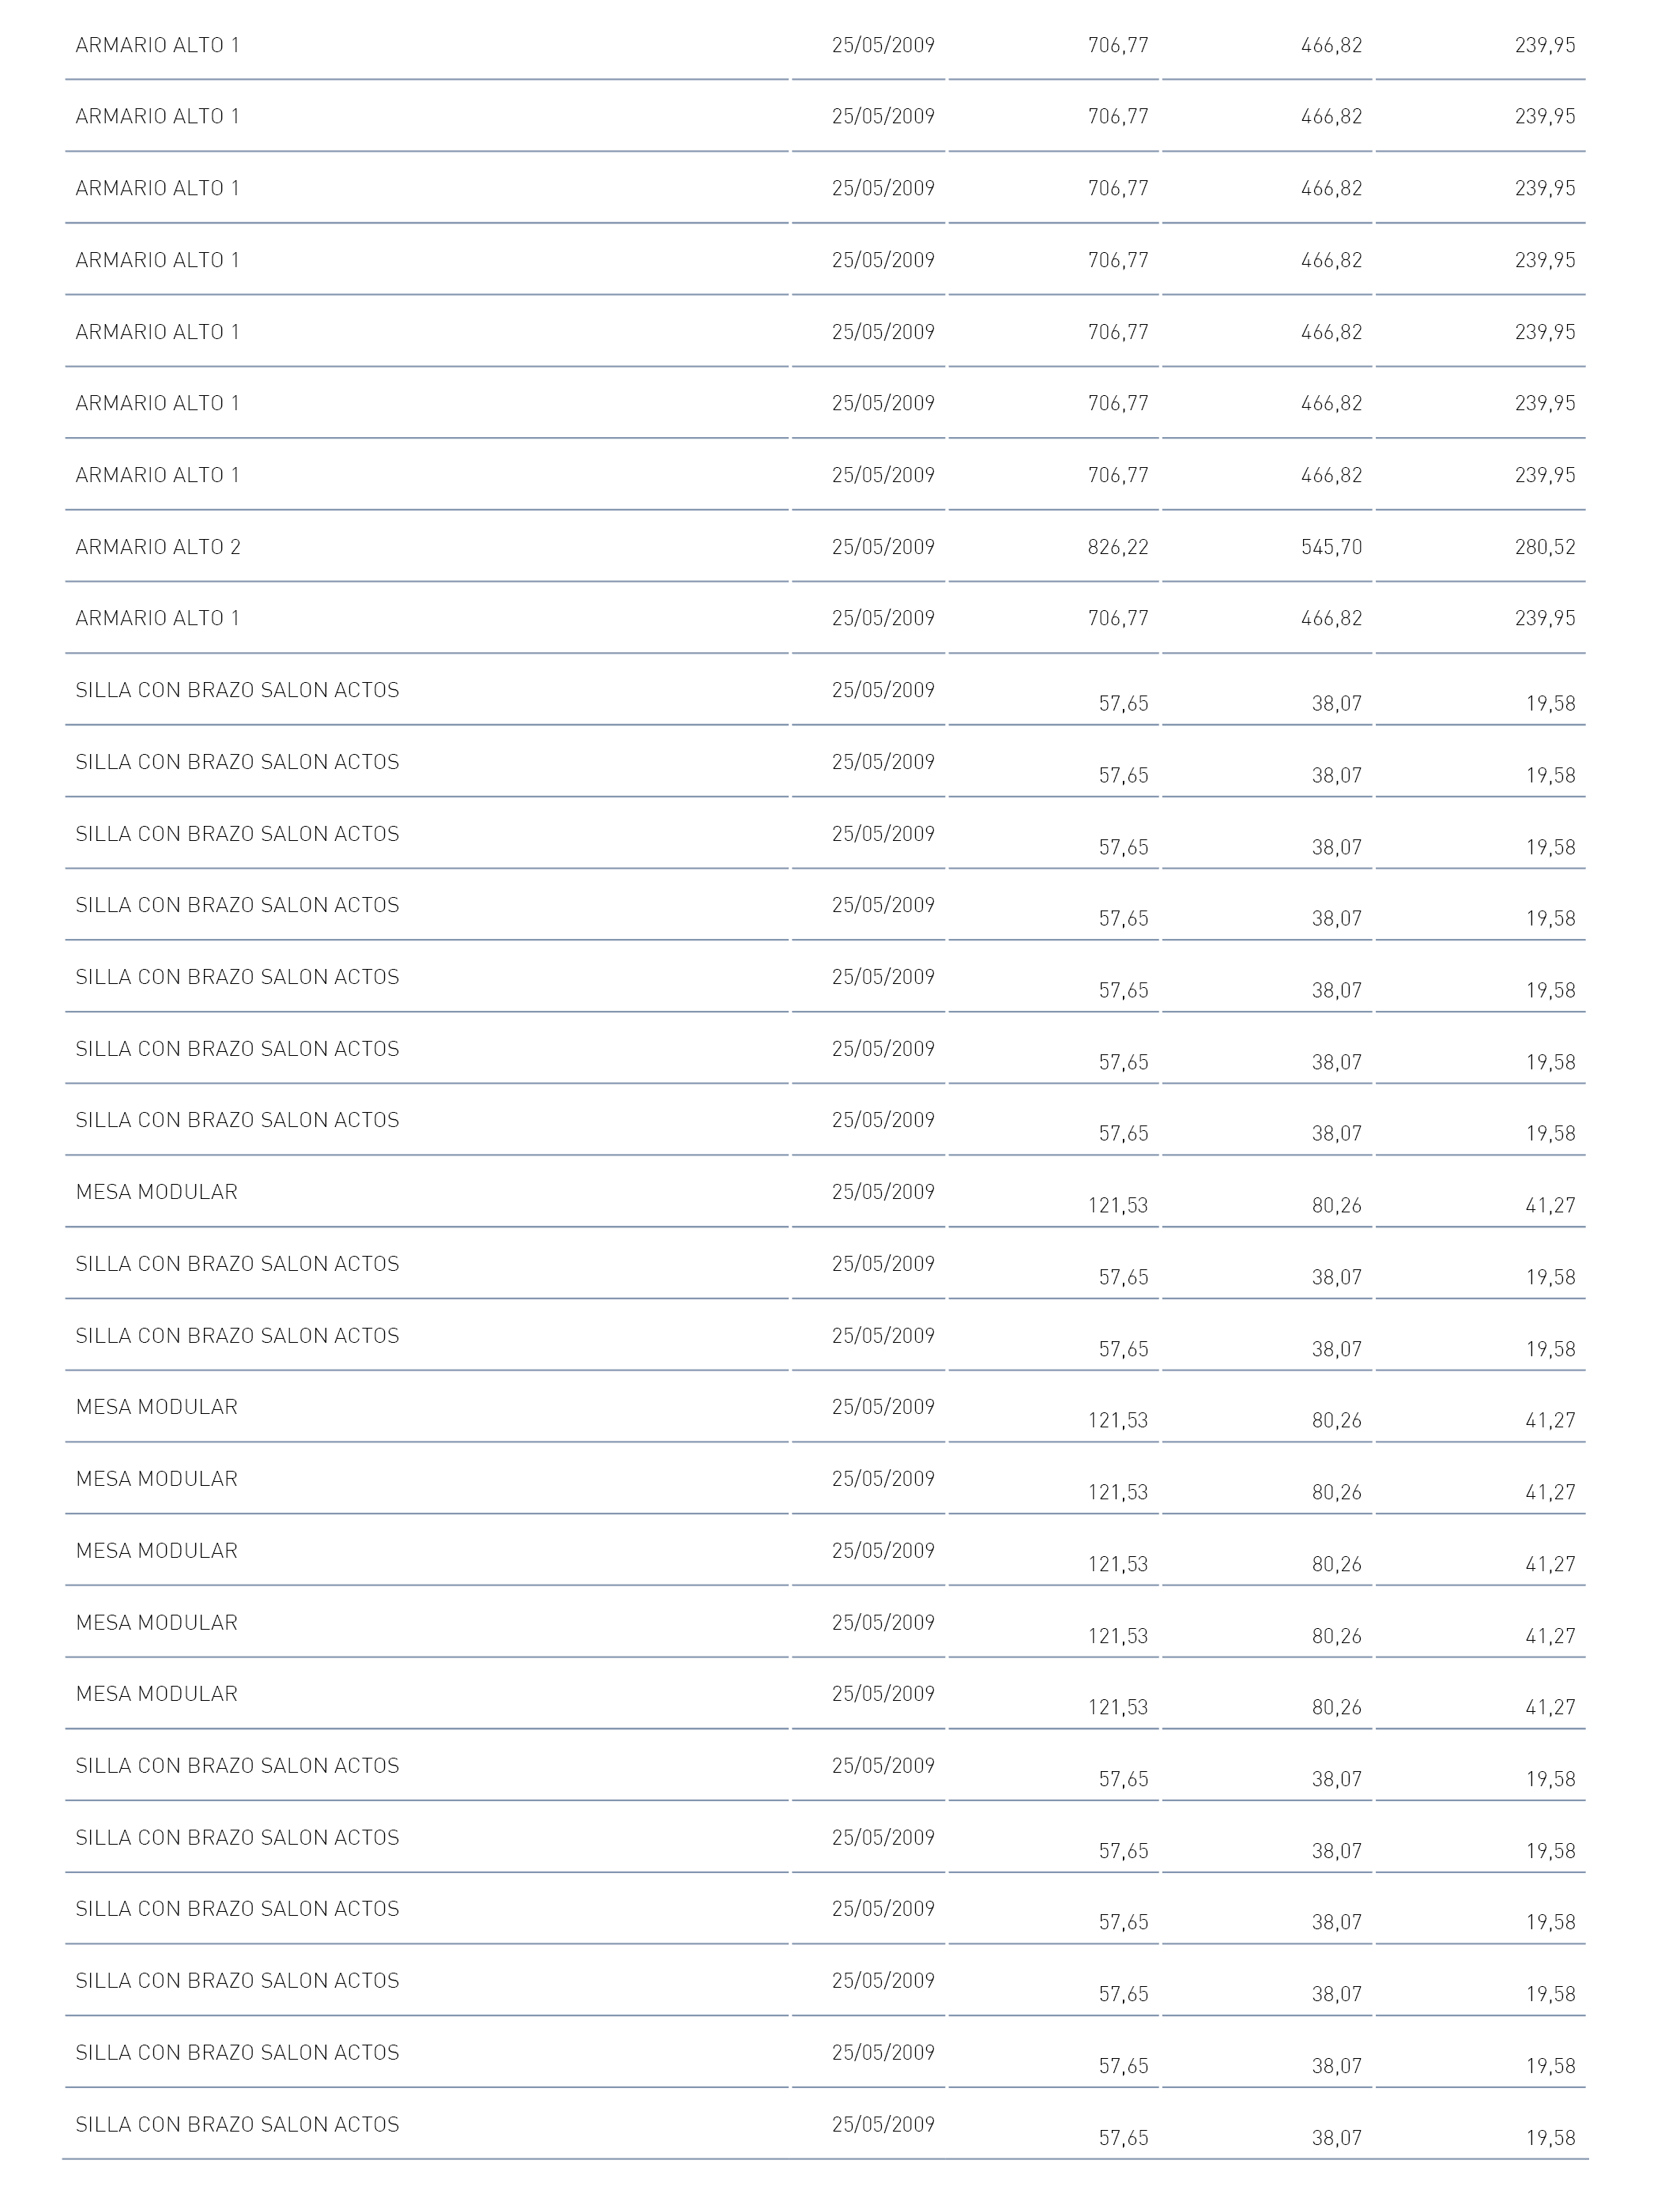Click the first SILLA CON BRAZO SALON ACTOS label
1680x2194 pixels.
coord(237,690)
